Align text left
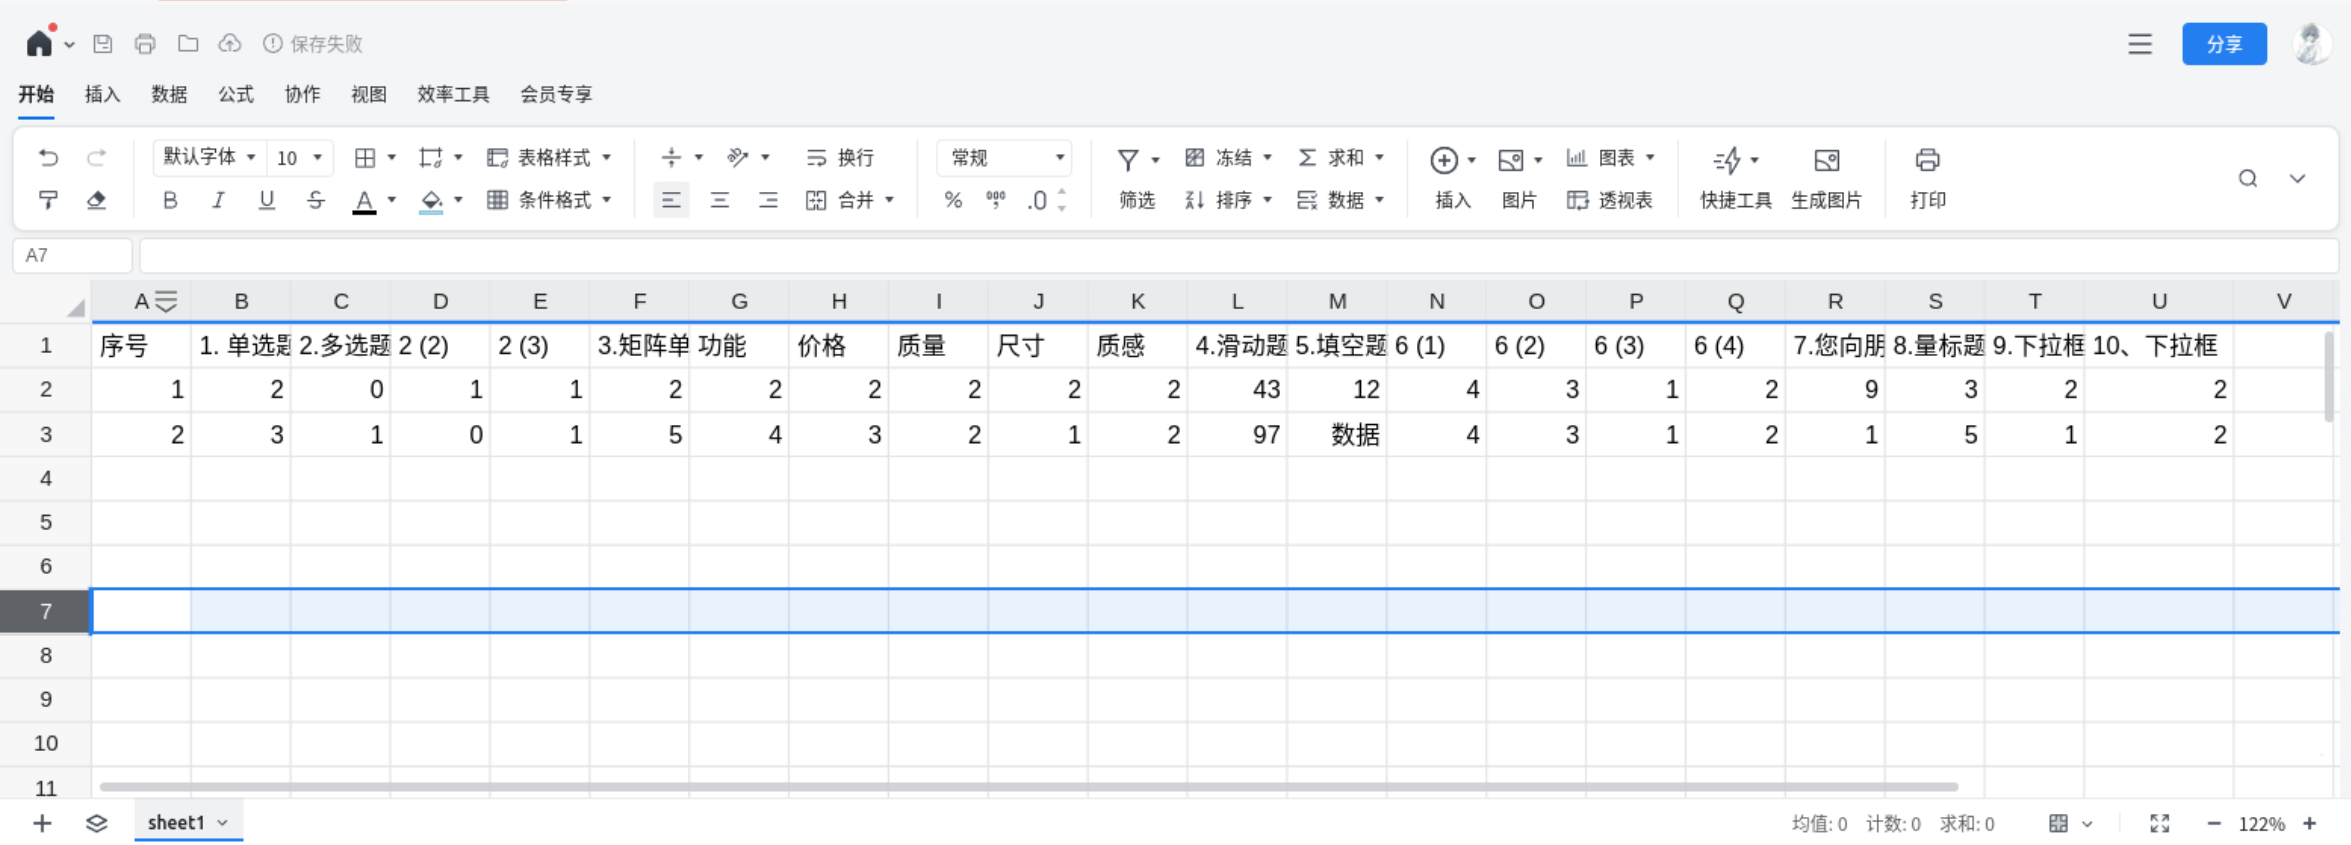Image resolution: width=2351 pixels, height=845 pixels. point(671,200)
